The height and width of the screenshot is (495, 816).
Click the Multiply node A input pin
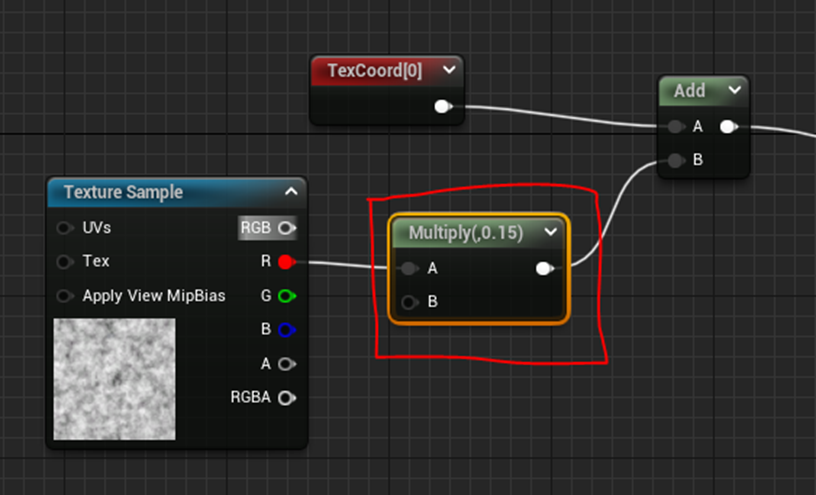409,269
